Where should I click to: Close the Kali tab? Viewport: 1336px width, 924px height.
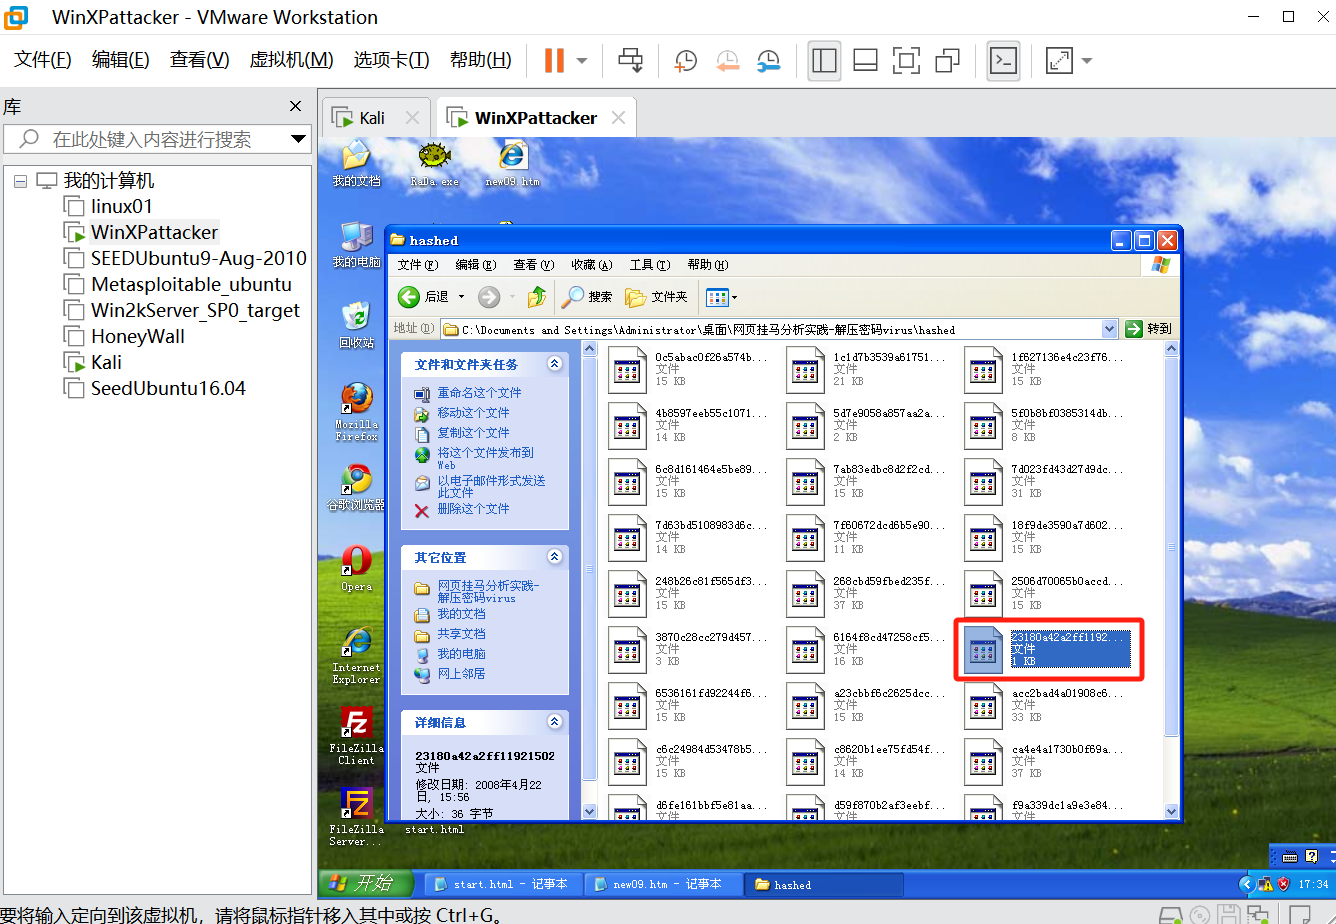click(412, 117)
